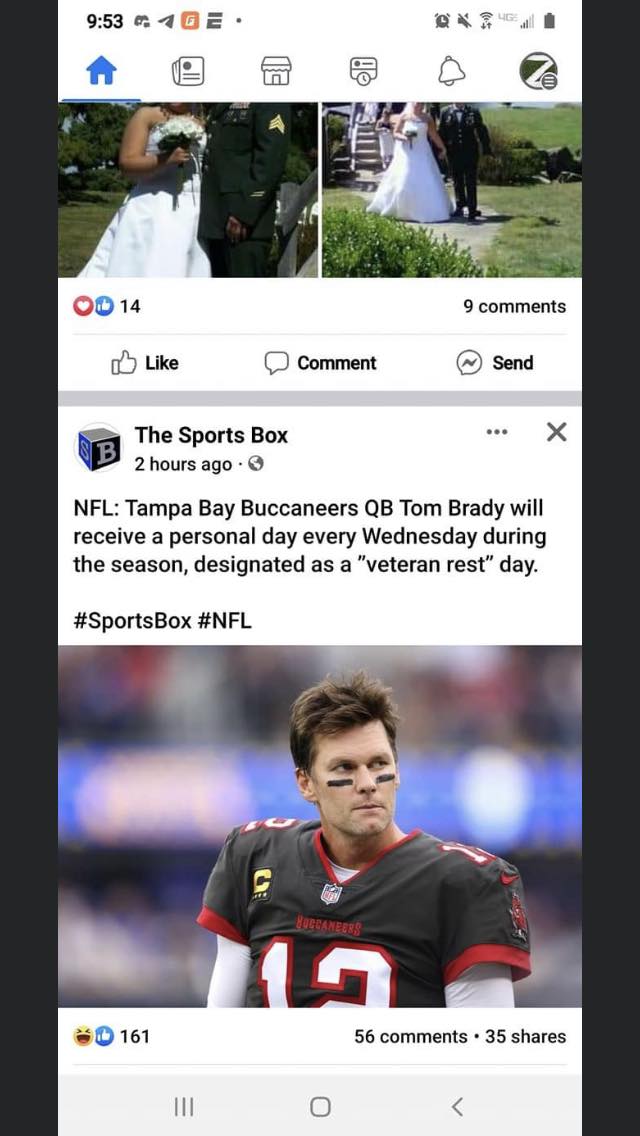This screenshot has width=640, height=1136.
Task: Open three-dot options for Sports Box post
Action: coord(497,433)
